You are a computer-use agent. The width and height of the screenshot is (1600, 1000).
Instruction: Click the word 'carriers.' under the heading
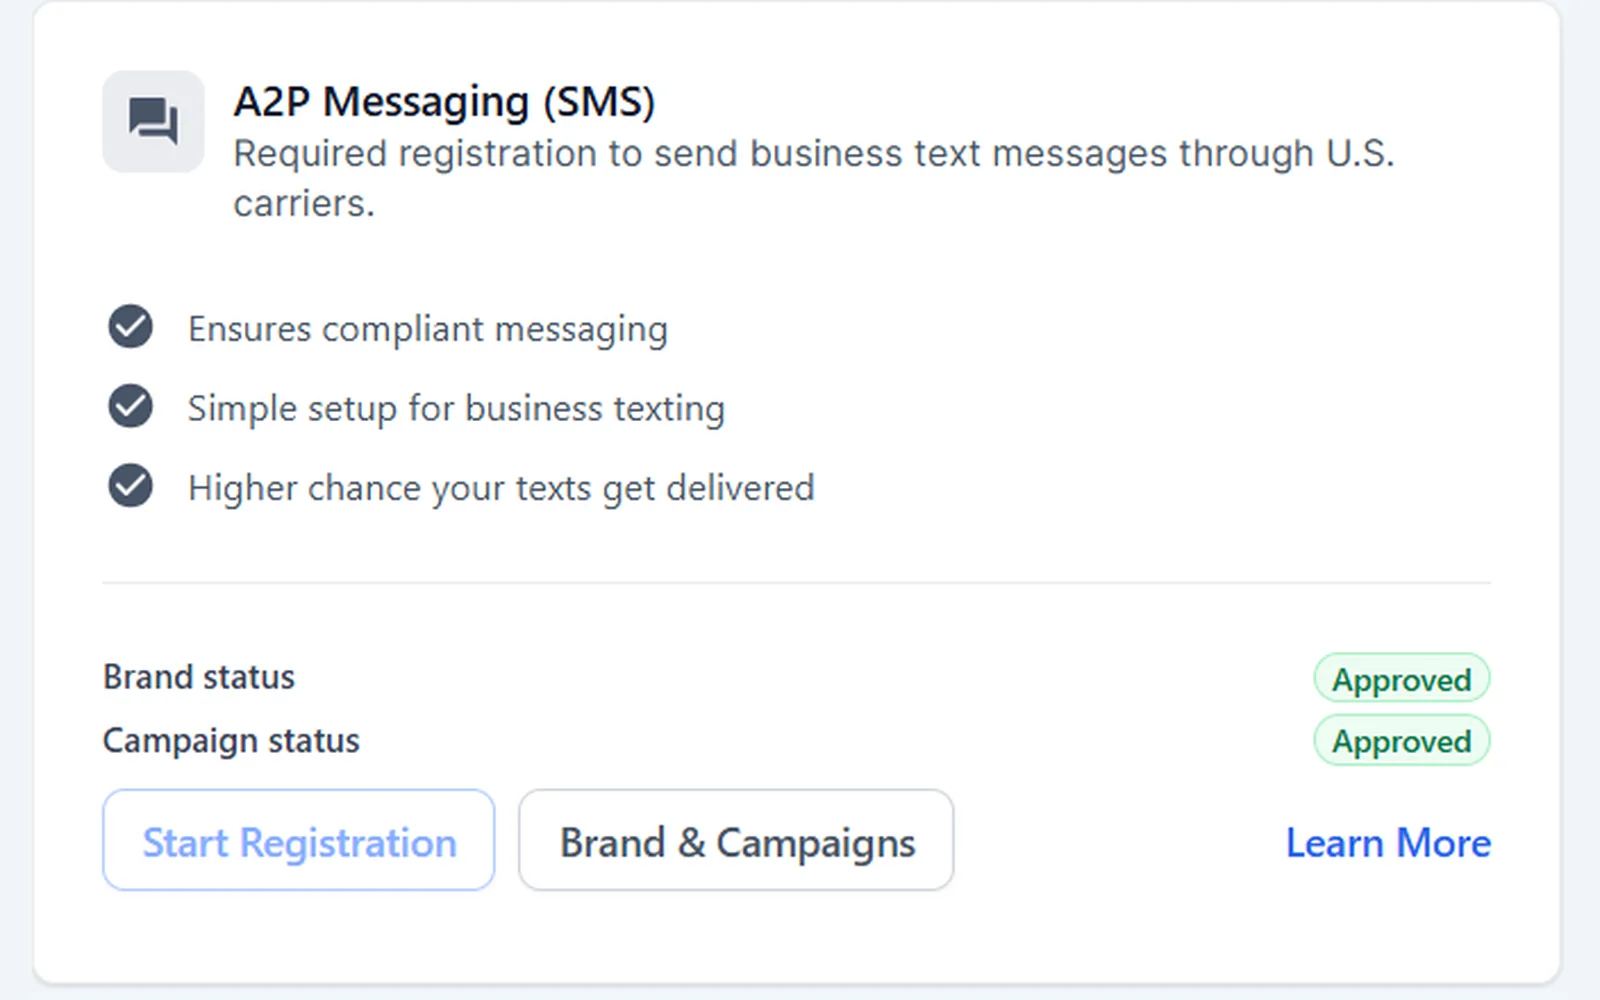(304, 204)
